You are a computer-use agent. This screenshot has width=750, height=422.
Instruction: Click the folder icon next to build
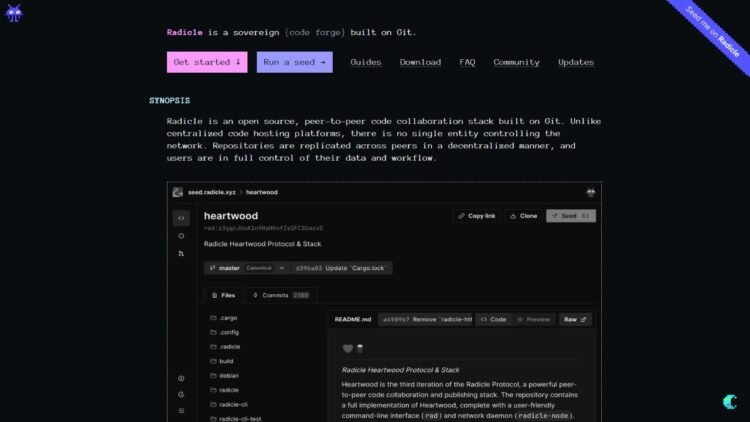(x=213, y=361)
